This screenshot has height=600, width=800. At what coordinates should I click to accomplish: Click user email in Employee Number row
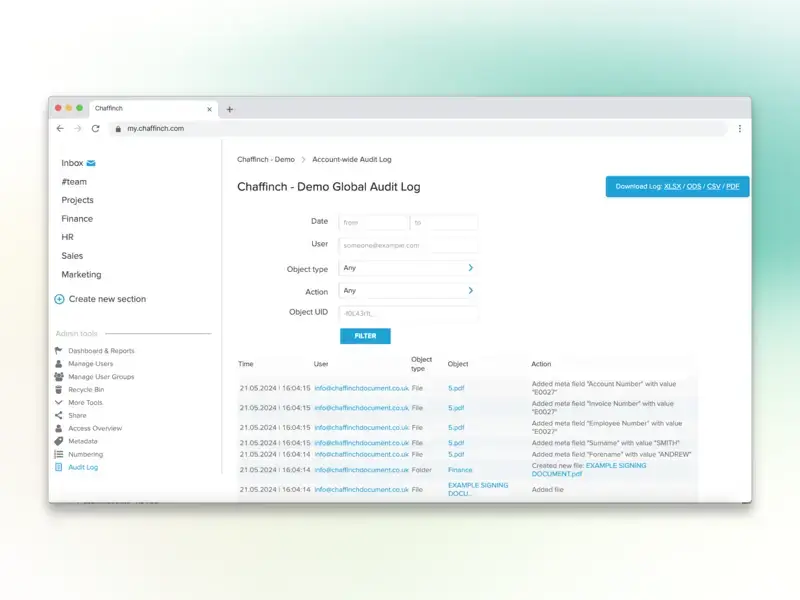pyautogui.click(x=362, y=428)
